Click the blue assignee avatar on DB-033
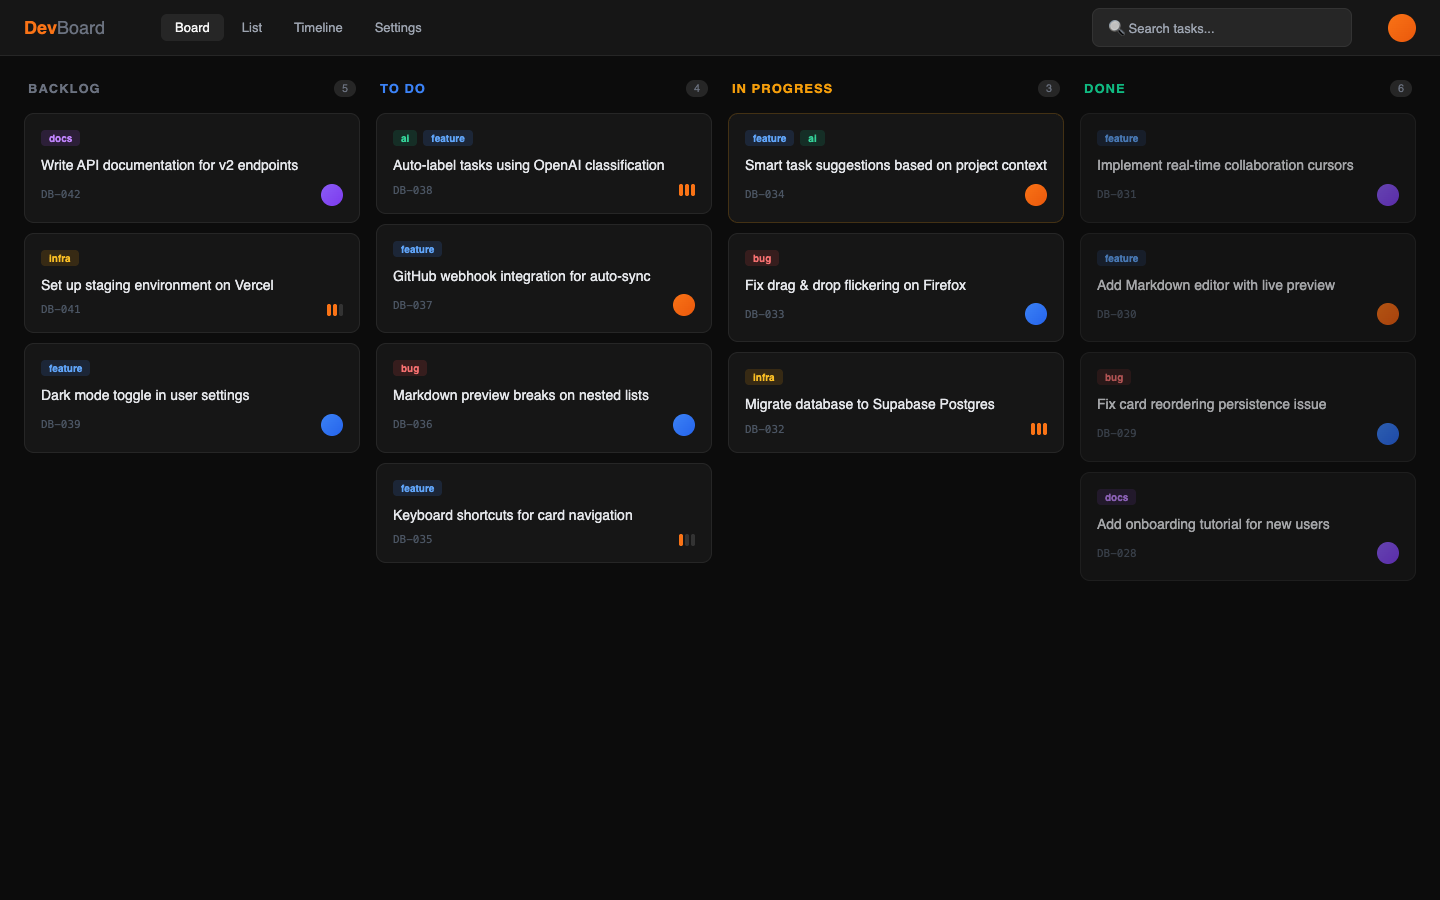 (1036, 314)
